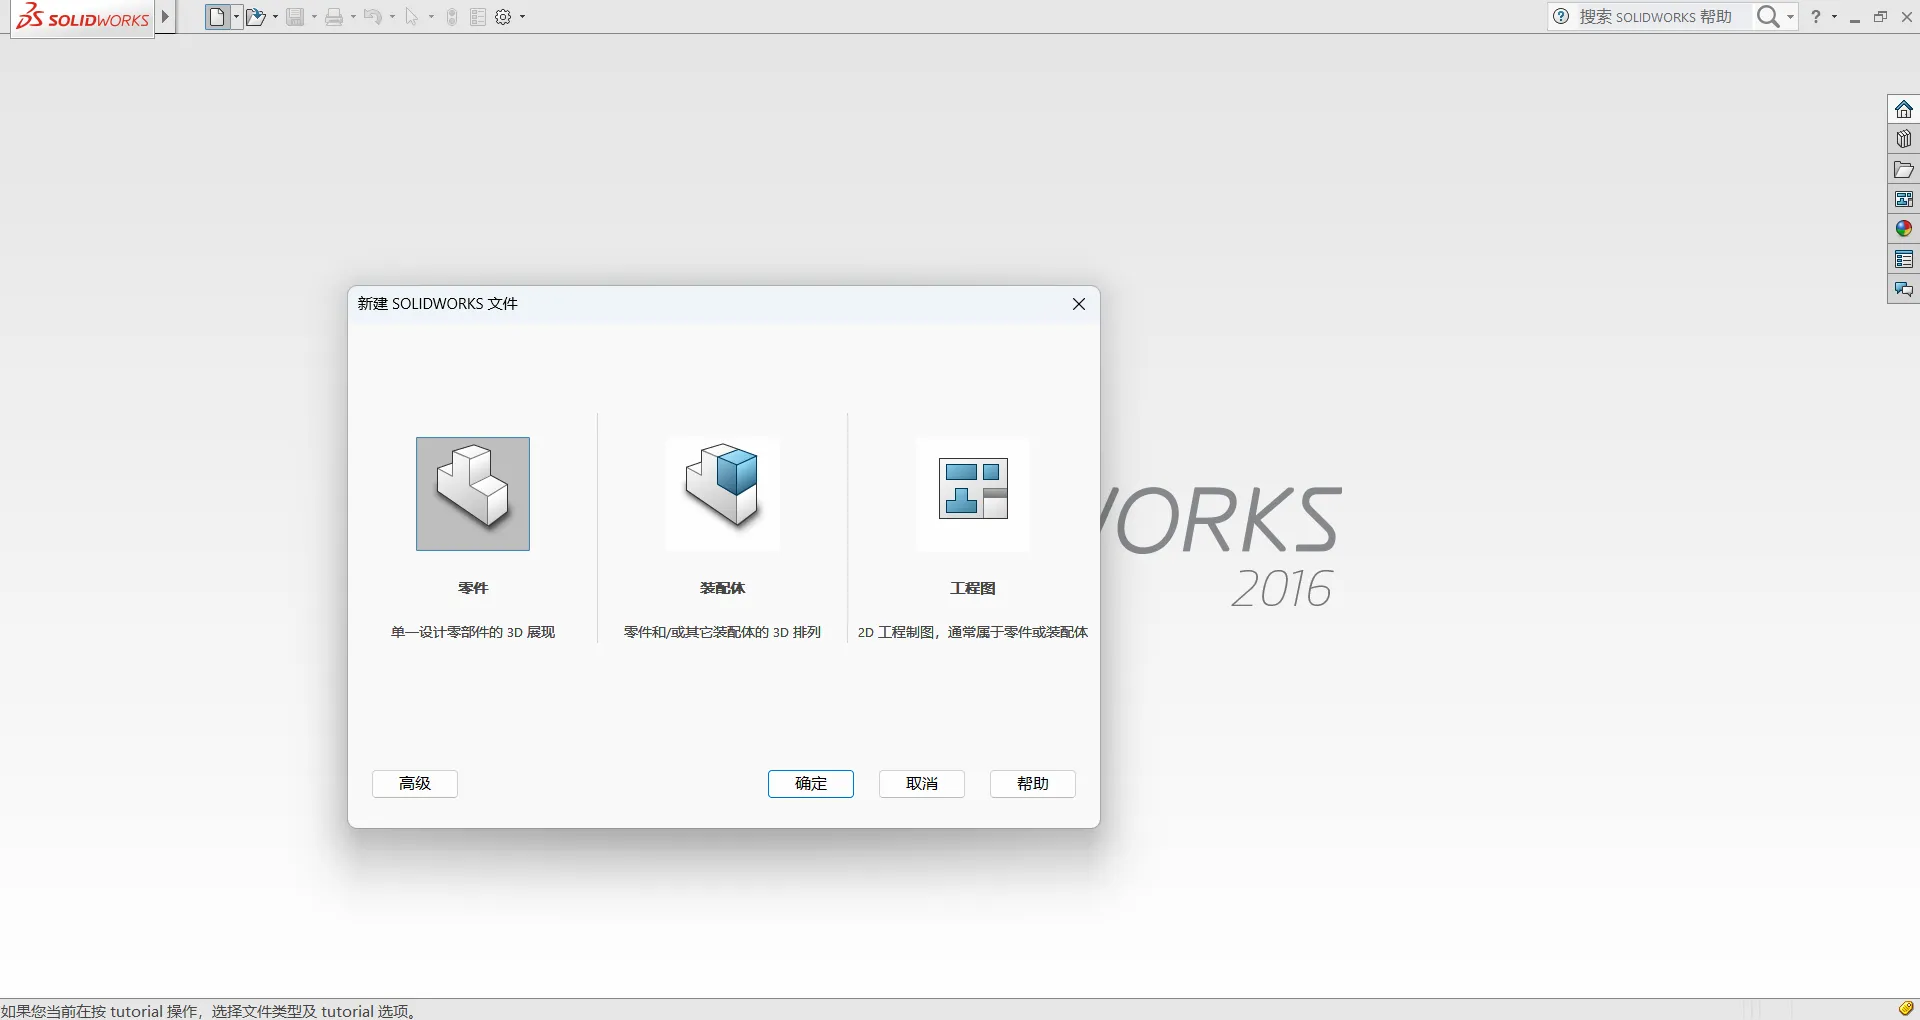Click the 工程图 label text
1920x1020 pixels.
(x=973, y=588)
